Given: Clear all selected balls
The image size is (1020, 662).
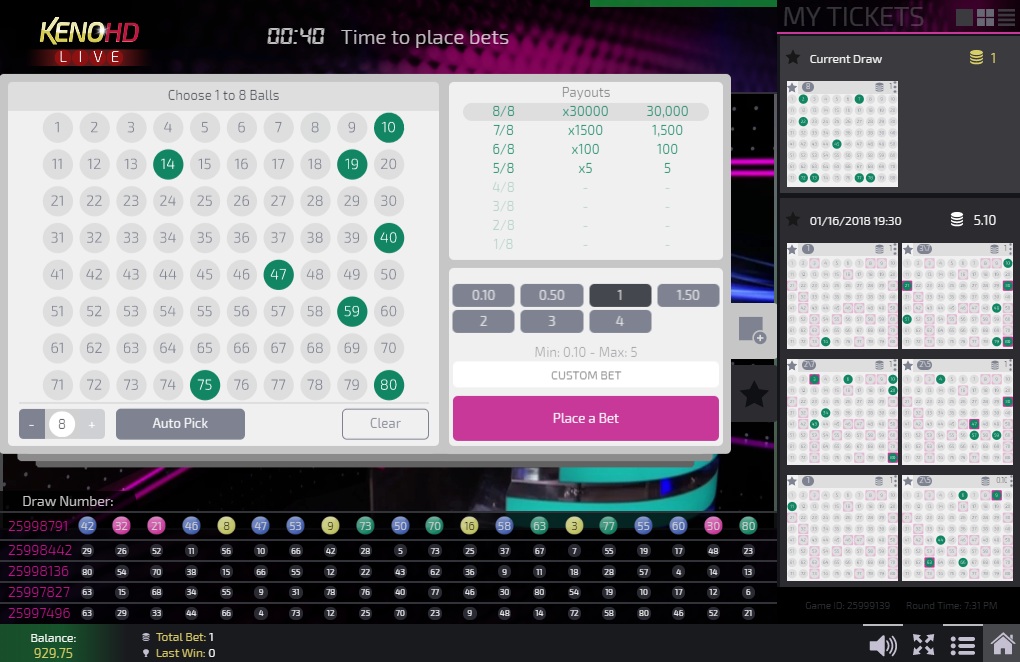Looking at the screenshot, I should (x=385, y=423).
